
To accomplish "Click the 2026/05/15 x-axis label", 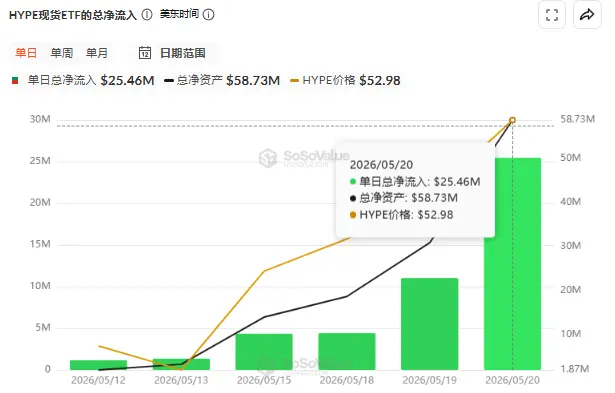I will pyautogui.click(x=264, y=380).
